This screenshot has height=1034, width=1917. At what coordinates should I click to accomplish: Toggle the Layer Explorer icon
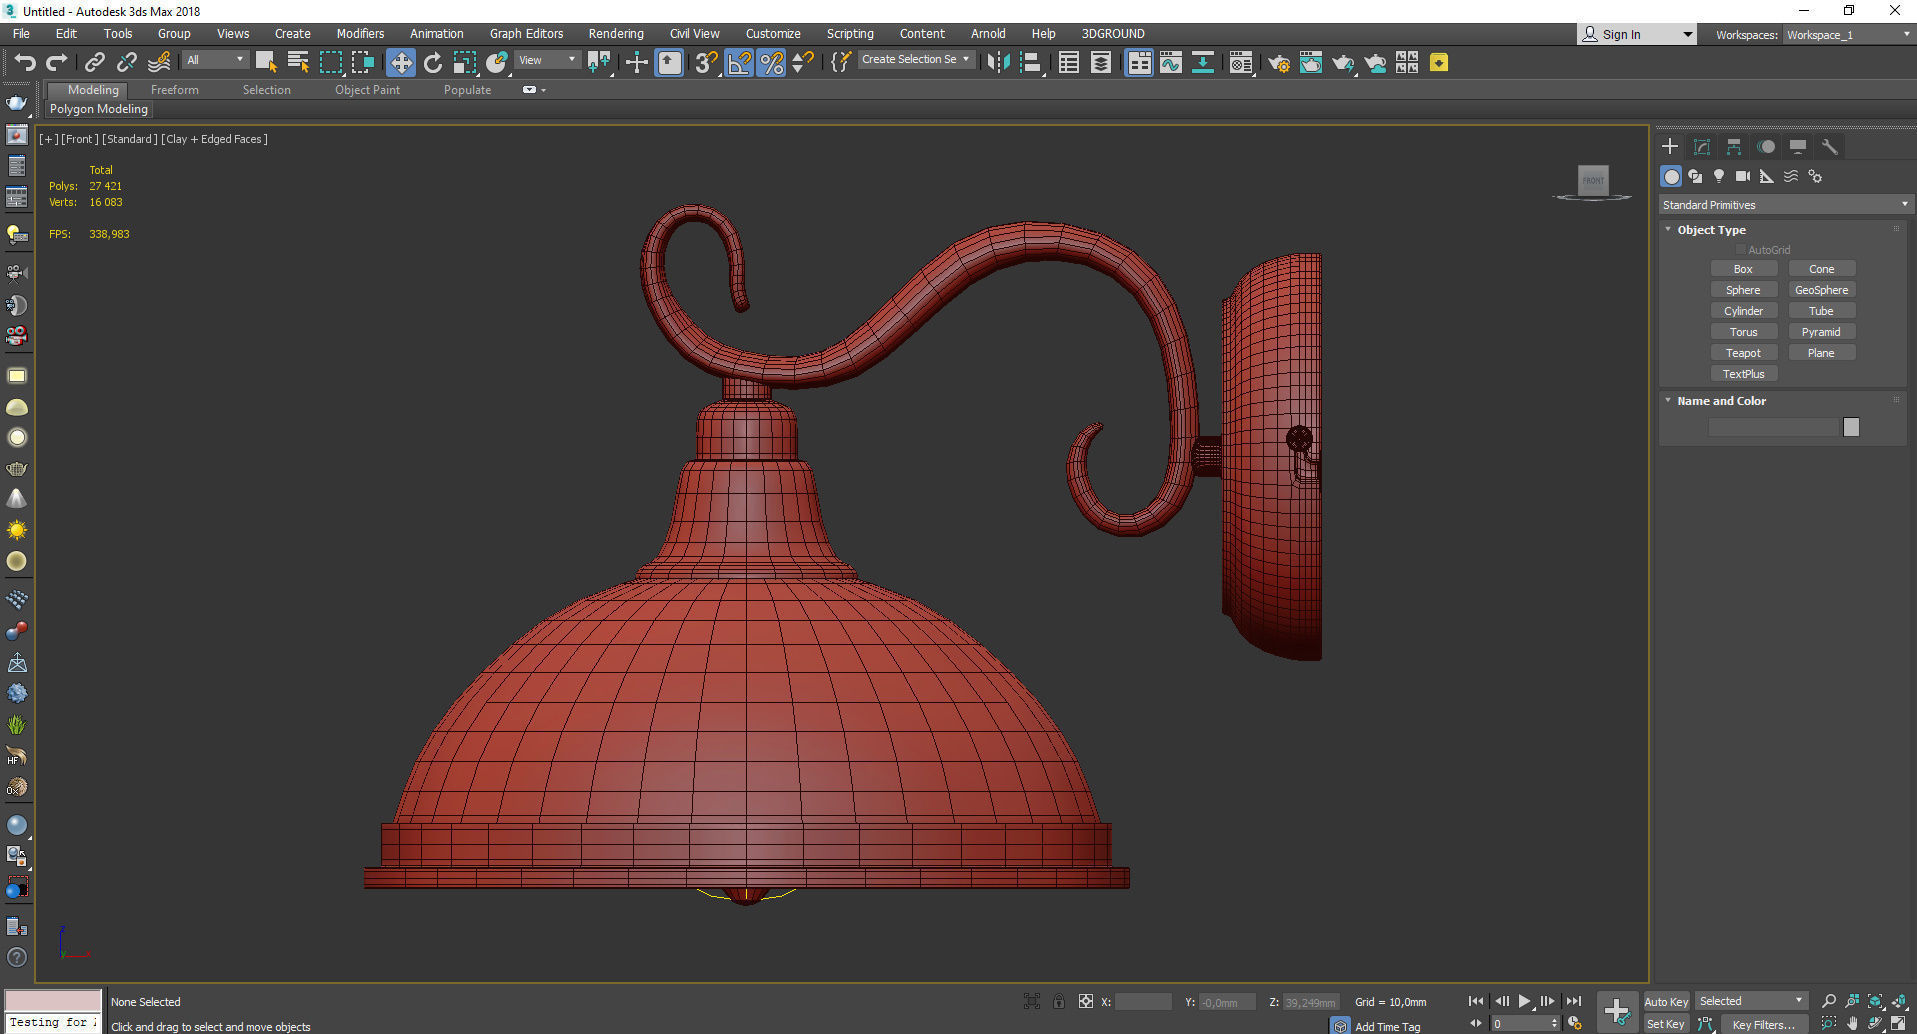1100,63
